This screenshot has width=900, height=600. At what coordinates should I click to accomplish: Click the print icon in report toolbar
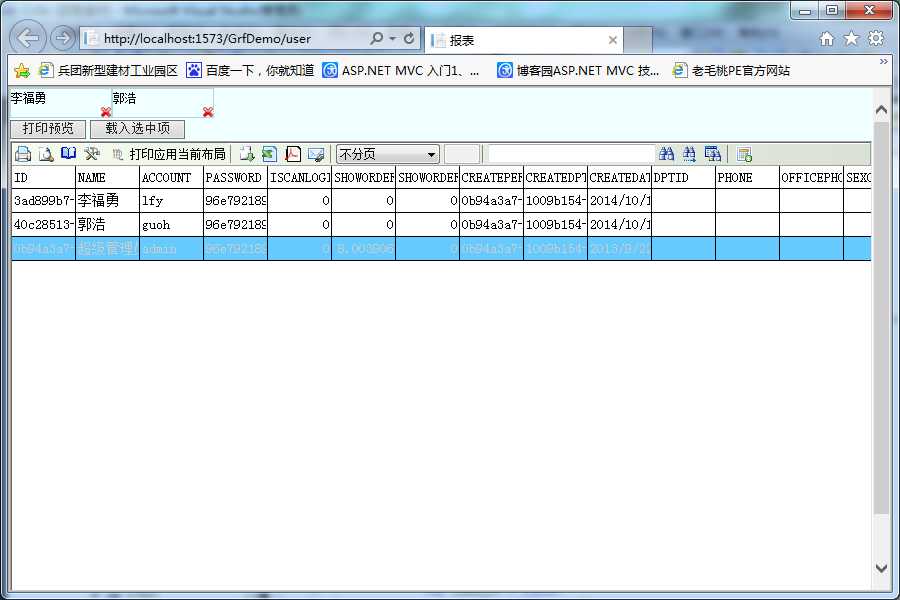[23, 154]
